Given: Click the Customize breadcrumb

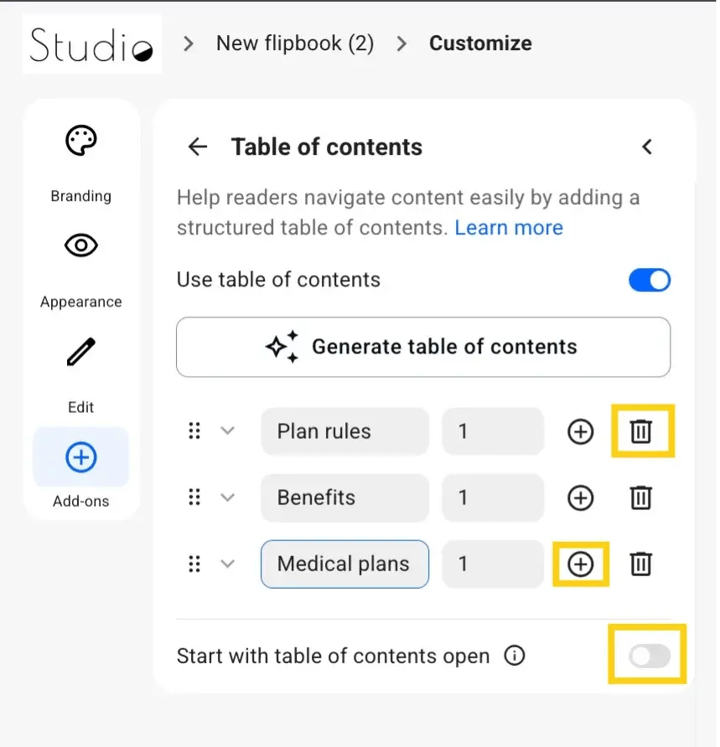Looking at the screenshot, I should (480, 43).
